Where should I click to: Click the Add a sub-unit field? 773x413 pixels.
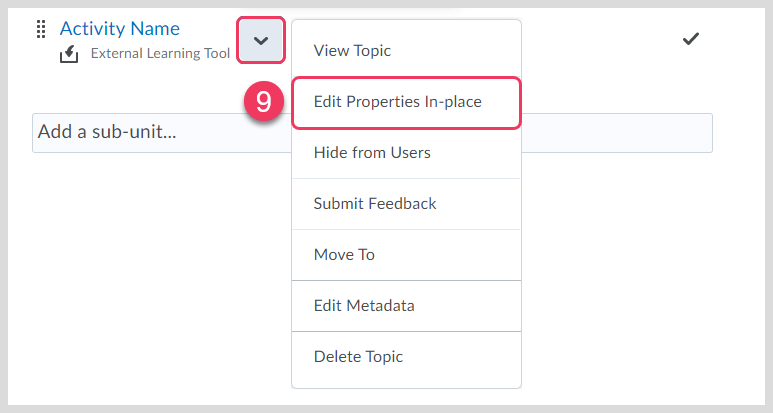372,133
